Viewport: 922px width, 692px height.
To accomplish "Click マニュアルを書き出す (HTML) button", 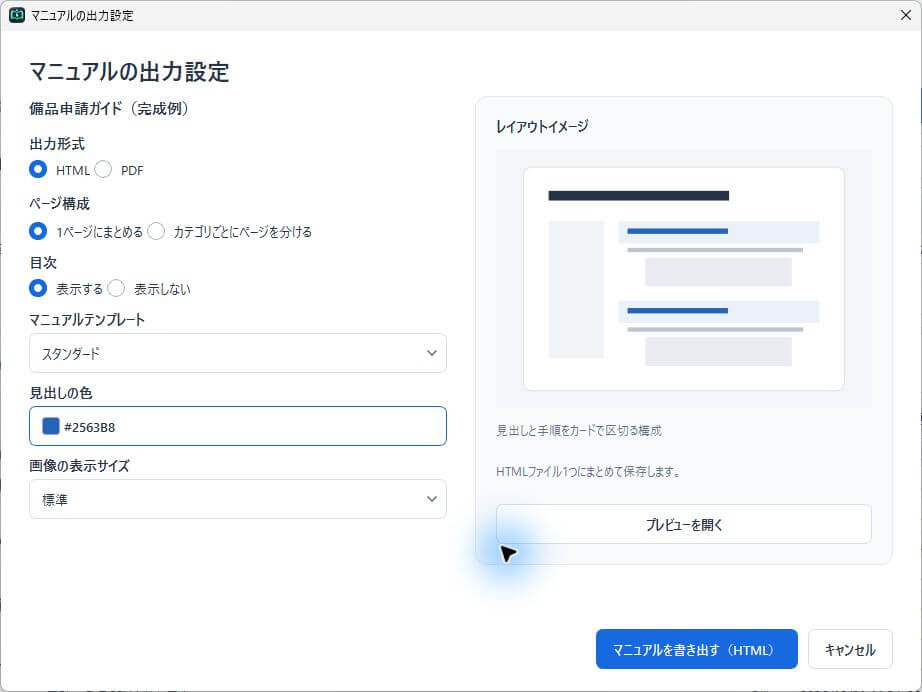I will point(697,649).
